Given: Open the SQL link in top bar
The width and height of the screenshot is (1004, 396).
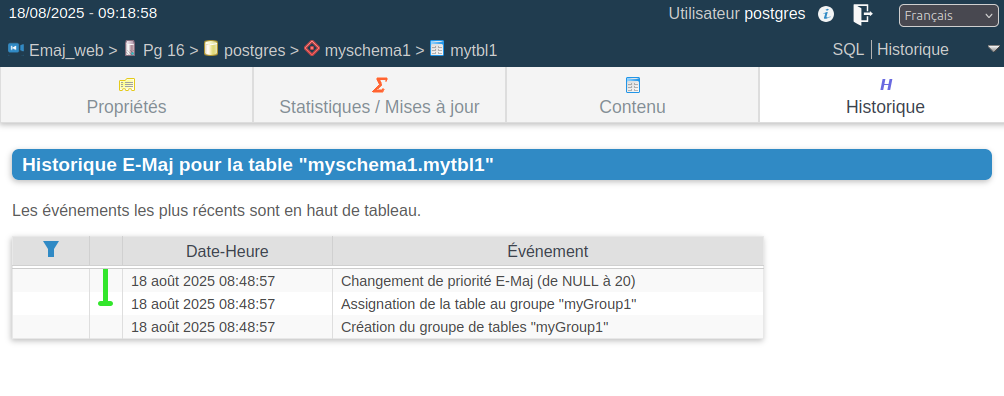Looking at the screenshot, I should pyautogui.click(x=848, y=49).
